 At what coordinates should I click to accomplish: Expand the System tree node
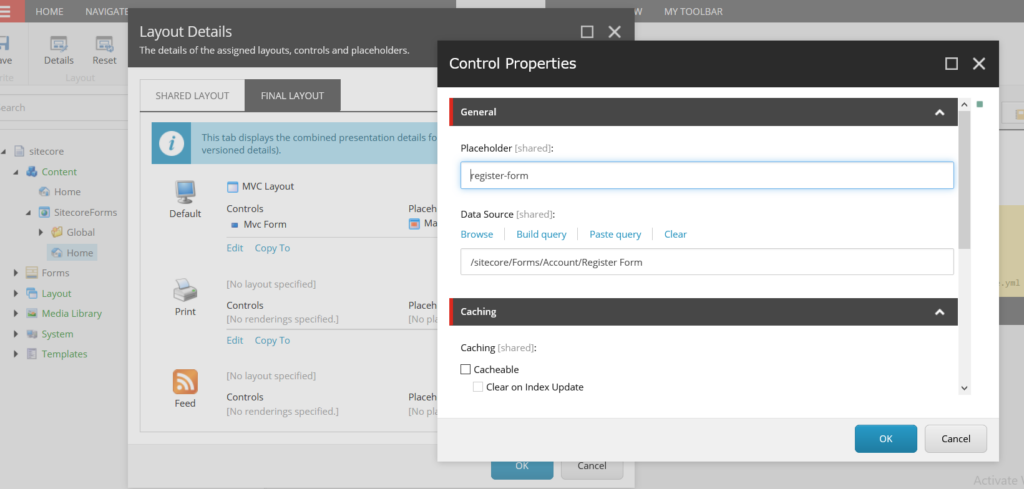(16, 334)
